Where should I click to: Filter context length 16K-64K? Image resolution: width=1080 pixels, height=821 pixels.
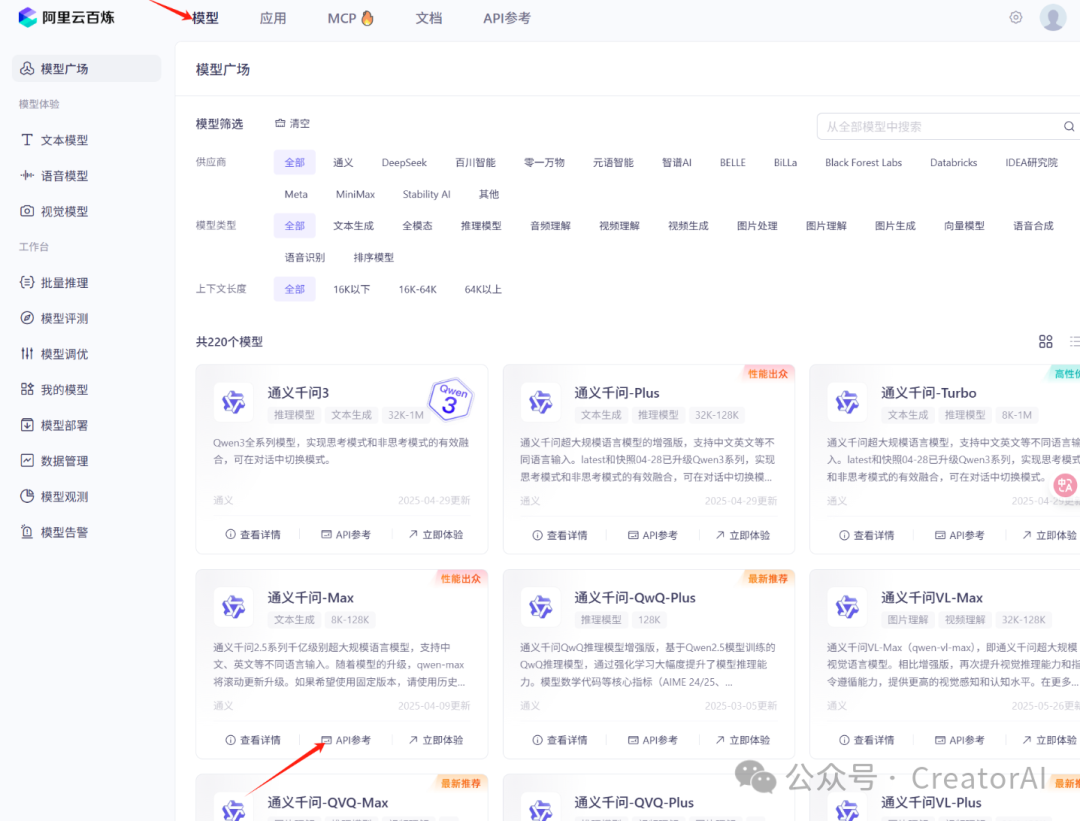pos(417,289)
